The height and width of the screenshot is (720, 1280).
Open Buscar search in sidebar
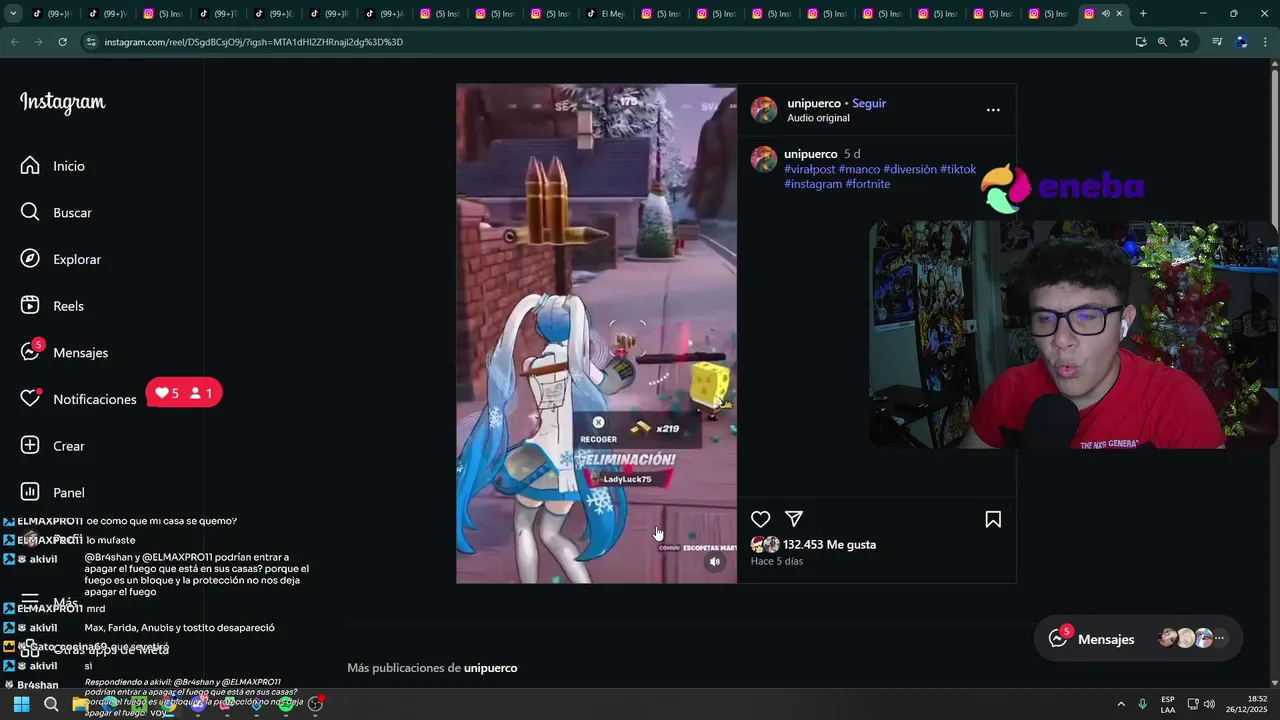(72, 213)
